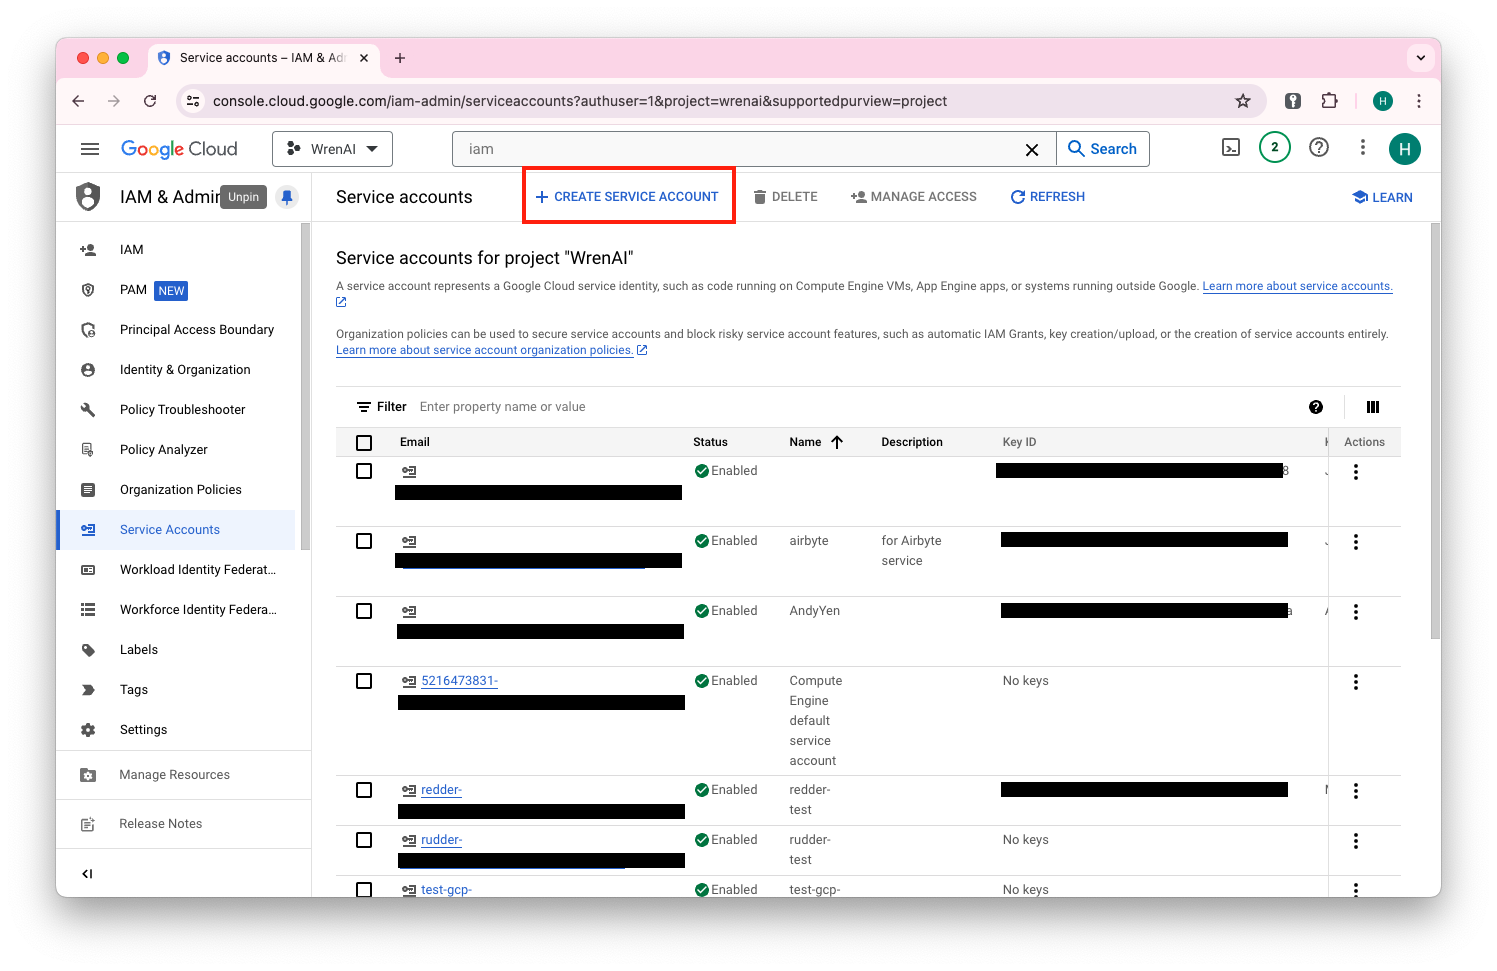Screen dimensions: 1497x971
Task: Select the first service account row checkbox
Action: [x=364, y=471]
